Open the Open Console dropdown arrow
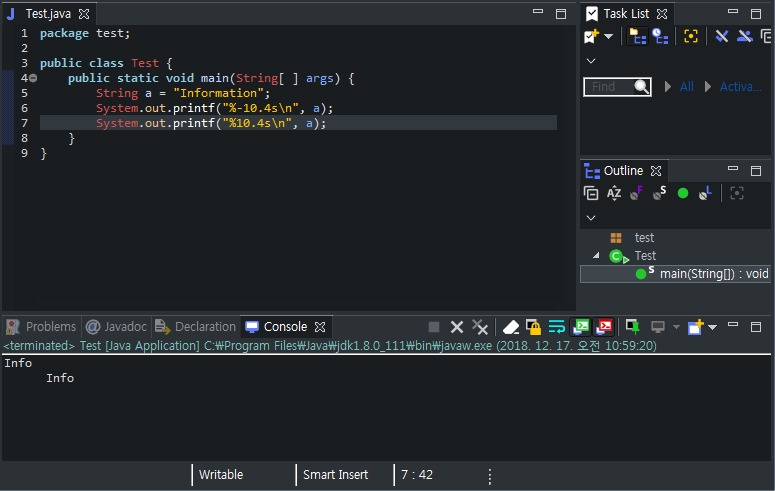This screenshot has width=775, height=491. (x=712, y=327)
